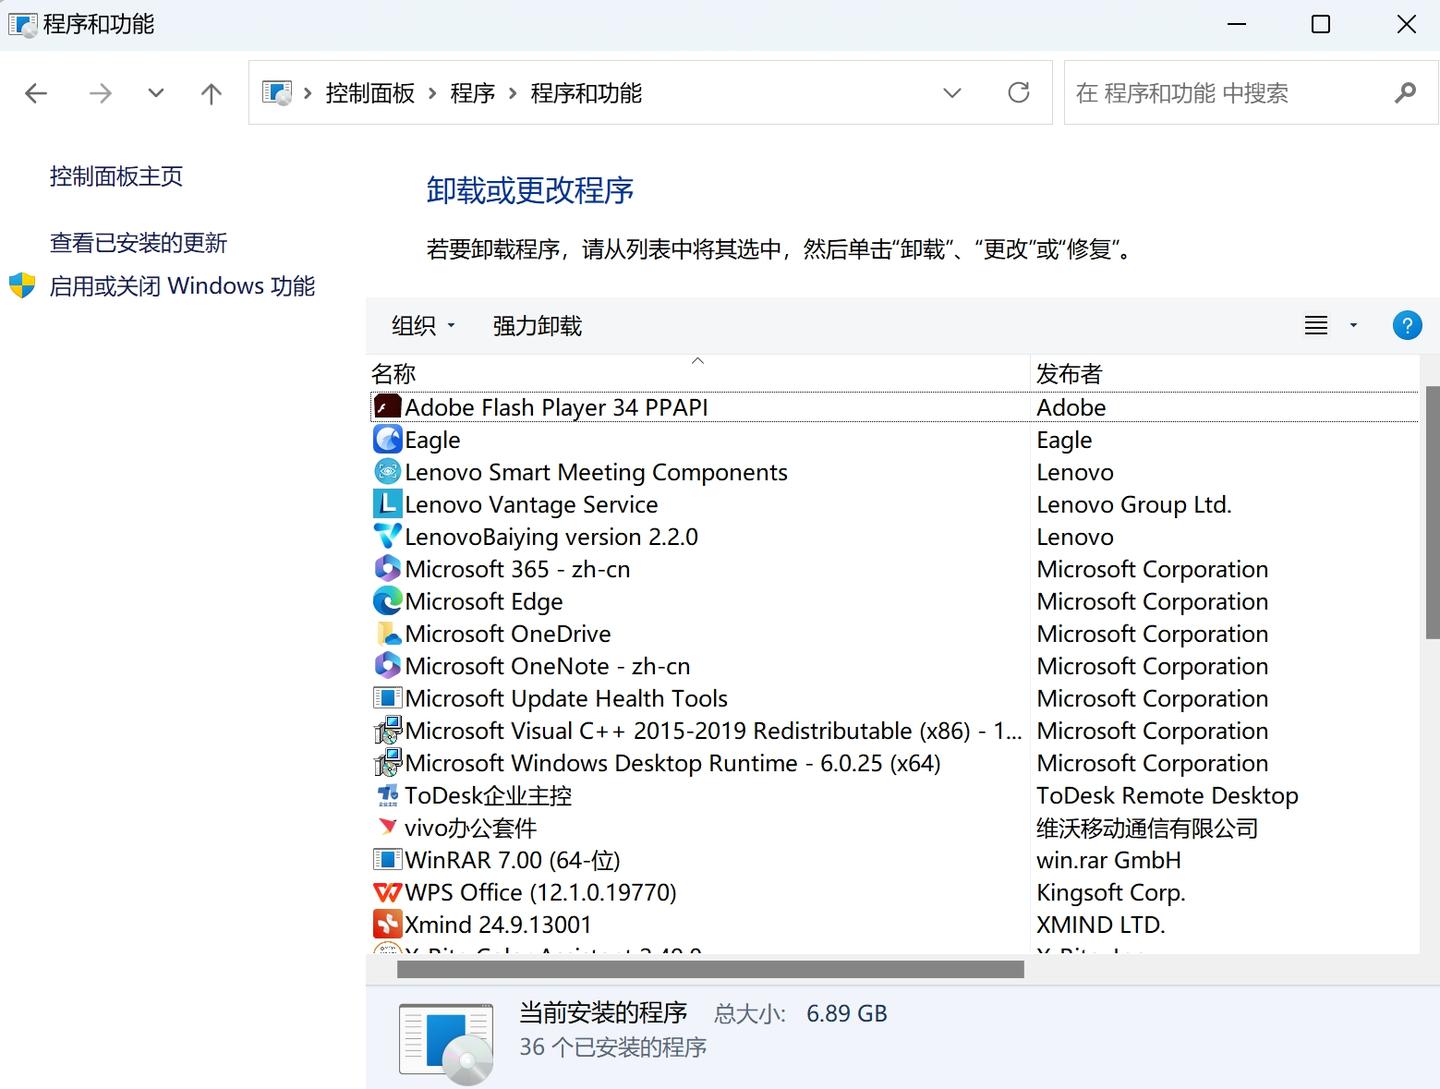The image size is (1440, 1089).
Task: Select Microsoft OneDrive program name
Action: (x=508, y=633)
